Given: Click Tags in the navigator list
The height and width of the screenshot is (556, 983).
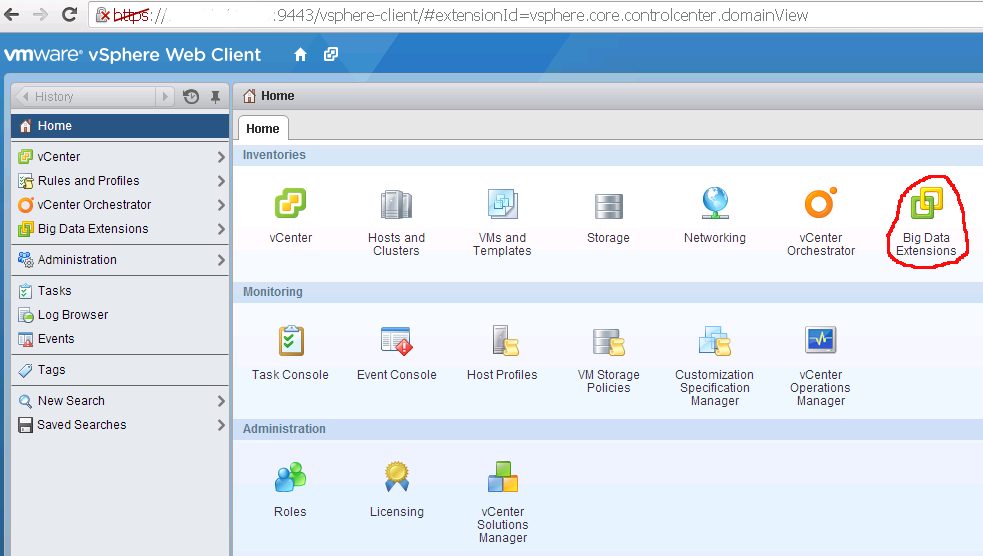Looking at the screenshot, I should click(x=52, y=370).
